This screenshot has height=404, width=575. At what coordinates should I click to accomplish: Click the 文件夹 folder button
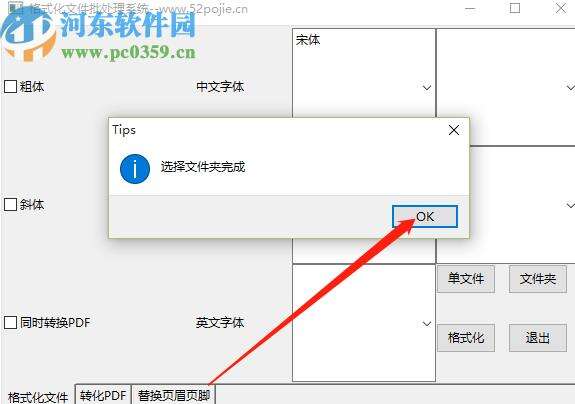click(538, 279)
